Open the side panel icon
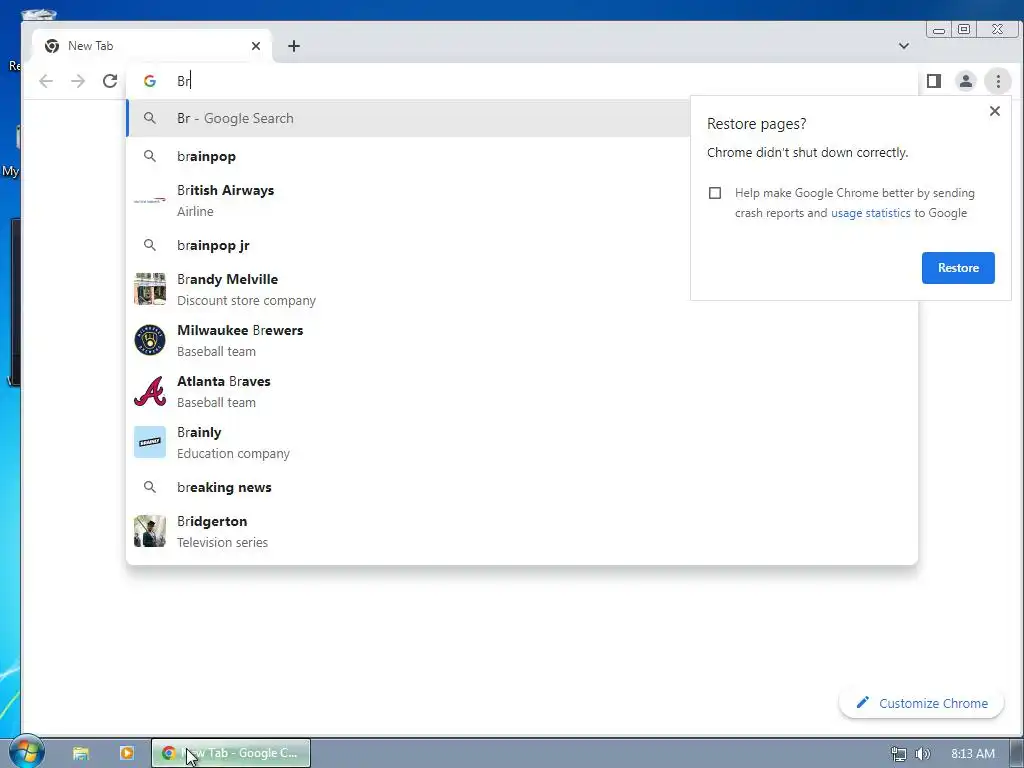This screenshot has width=1024, height=768. [934, 81]
